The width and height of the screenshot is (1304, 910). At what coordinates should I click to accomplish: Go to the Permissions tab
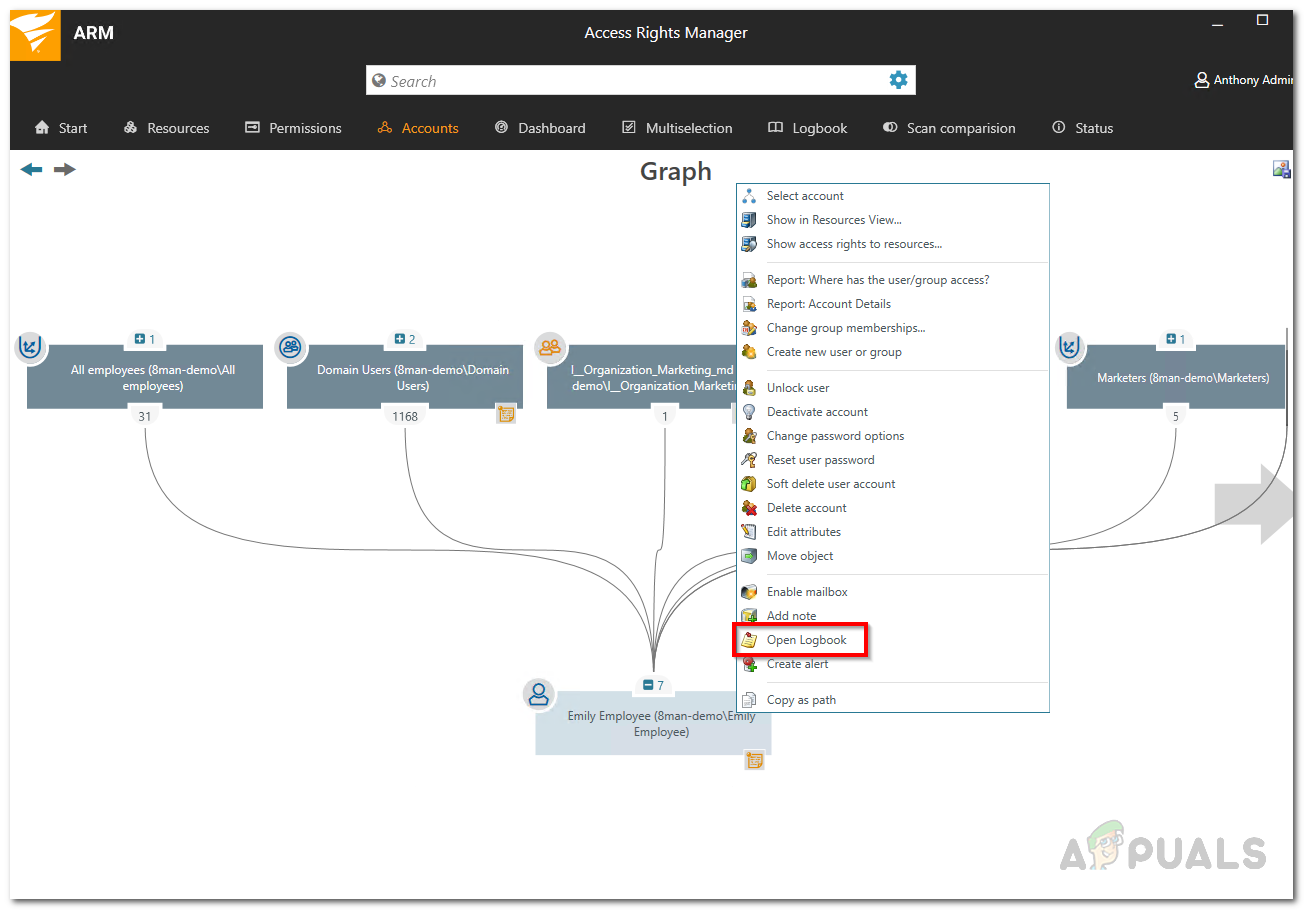click(293, 128)
